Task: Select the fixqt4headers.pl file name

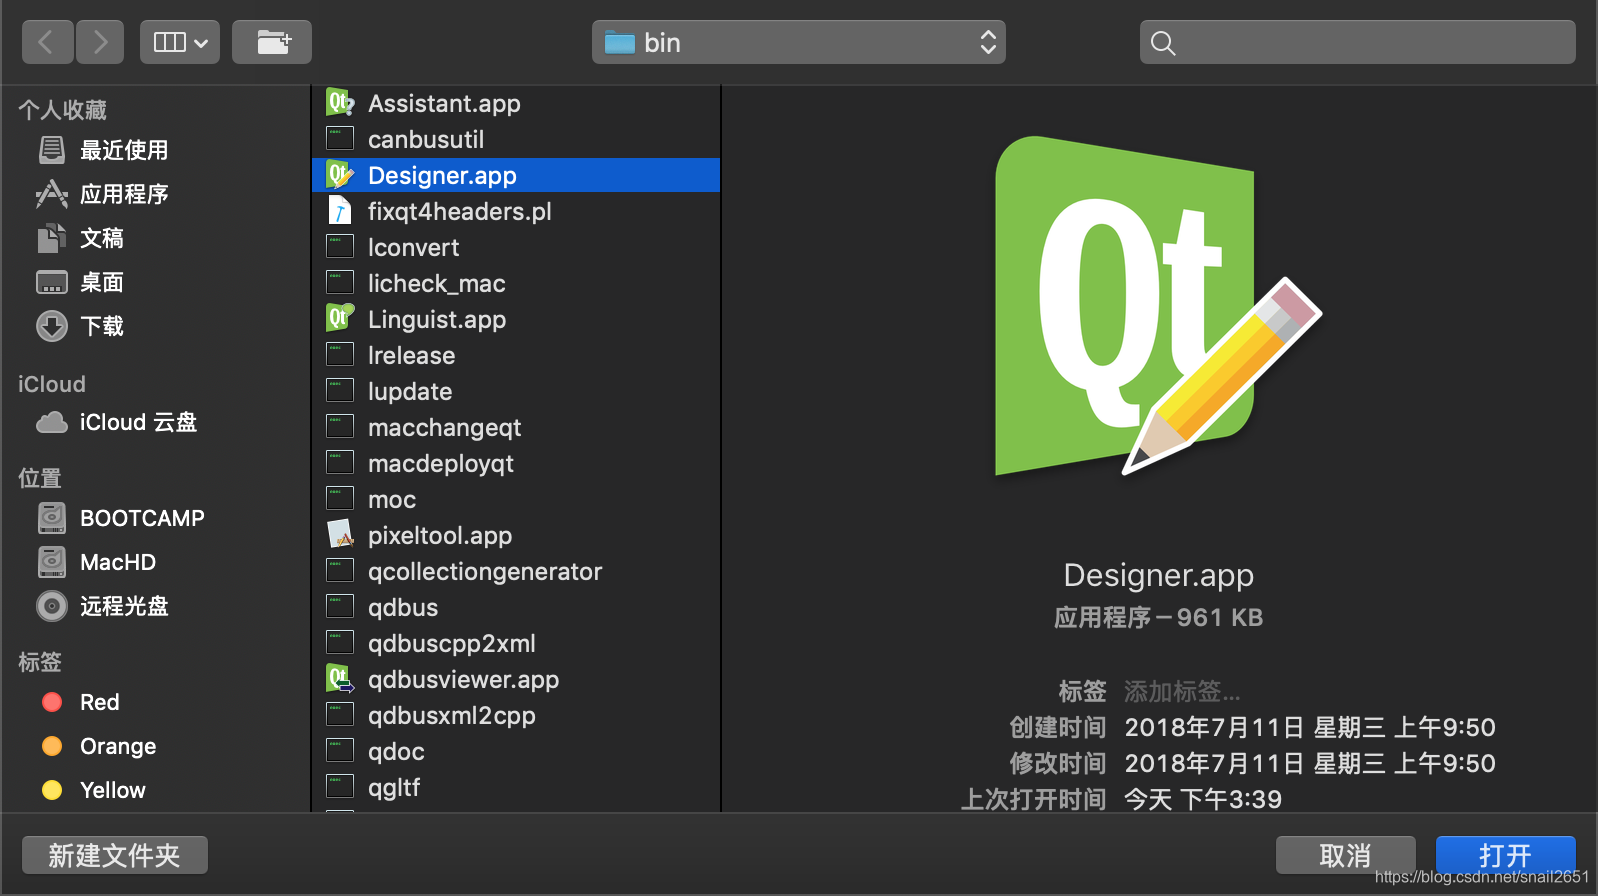Action: [x=460, y=211]
